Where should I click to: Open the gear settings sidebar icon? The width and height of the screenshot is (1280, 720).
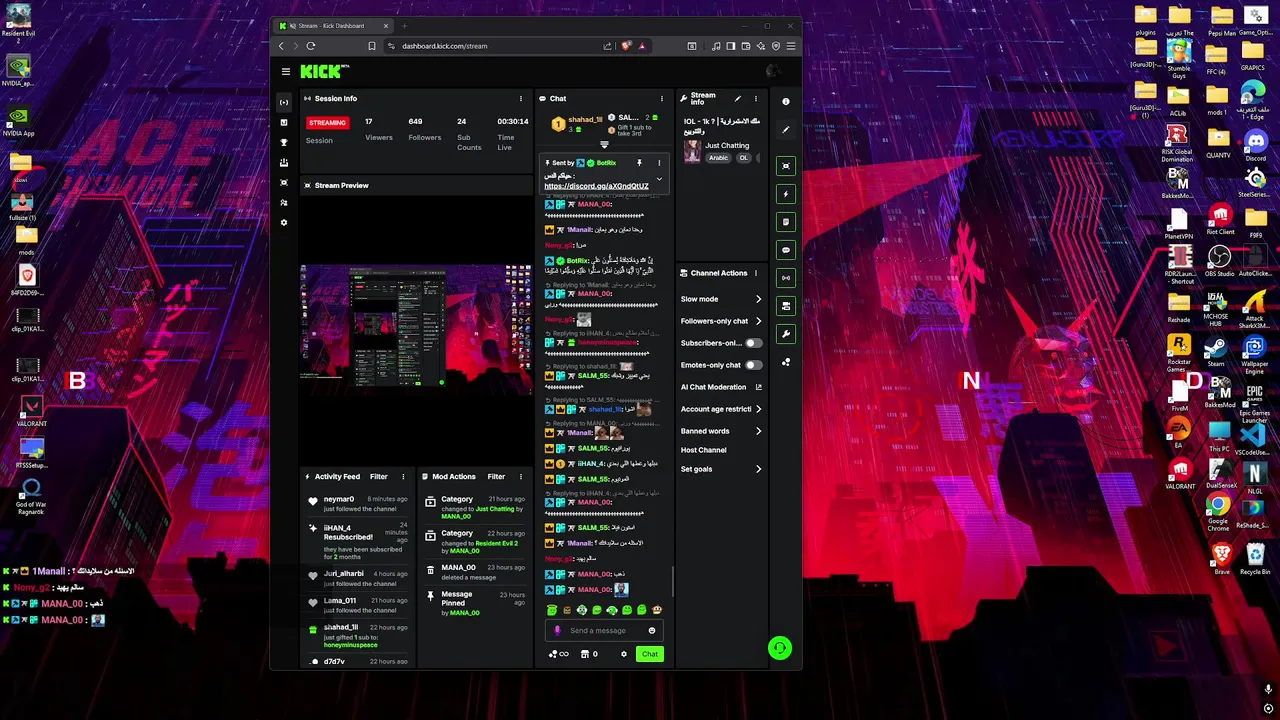(284, 222)
